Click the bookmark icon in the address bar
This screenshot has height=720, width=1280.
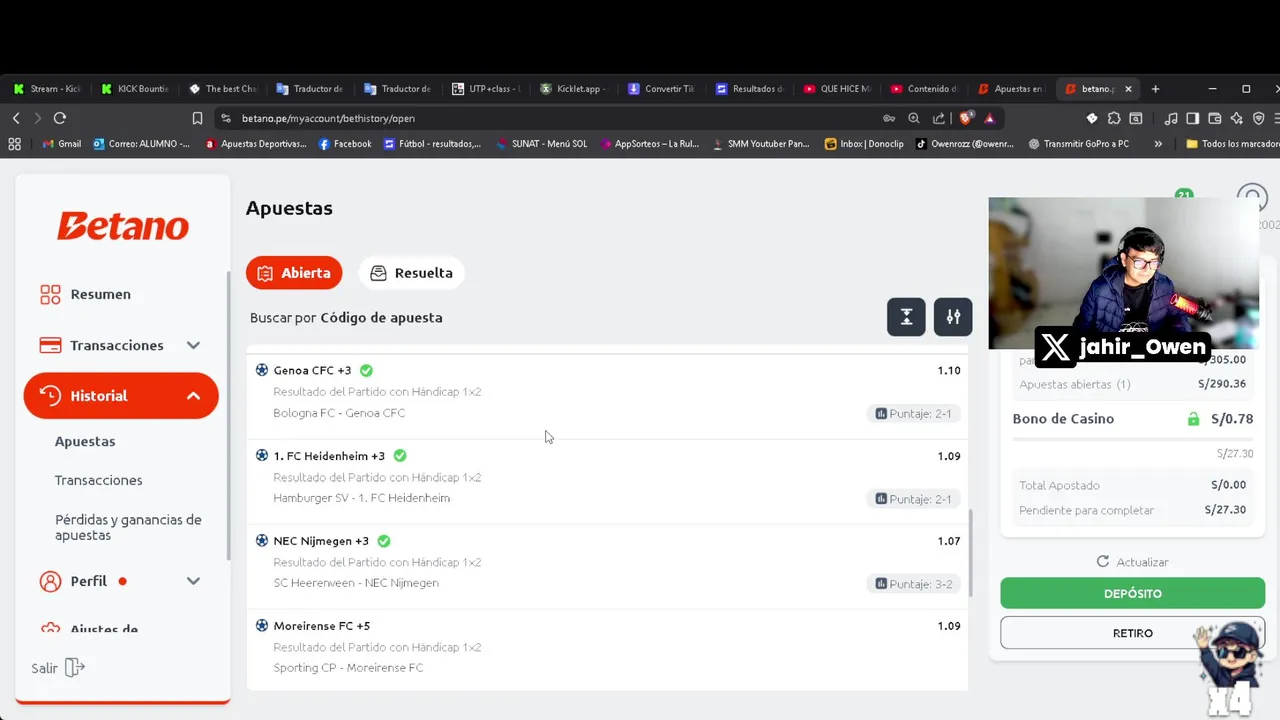[197, 118]
